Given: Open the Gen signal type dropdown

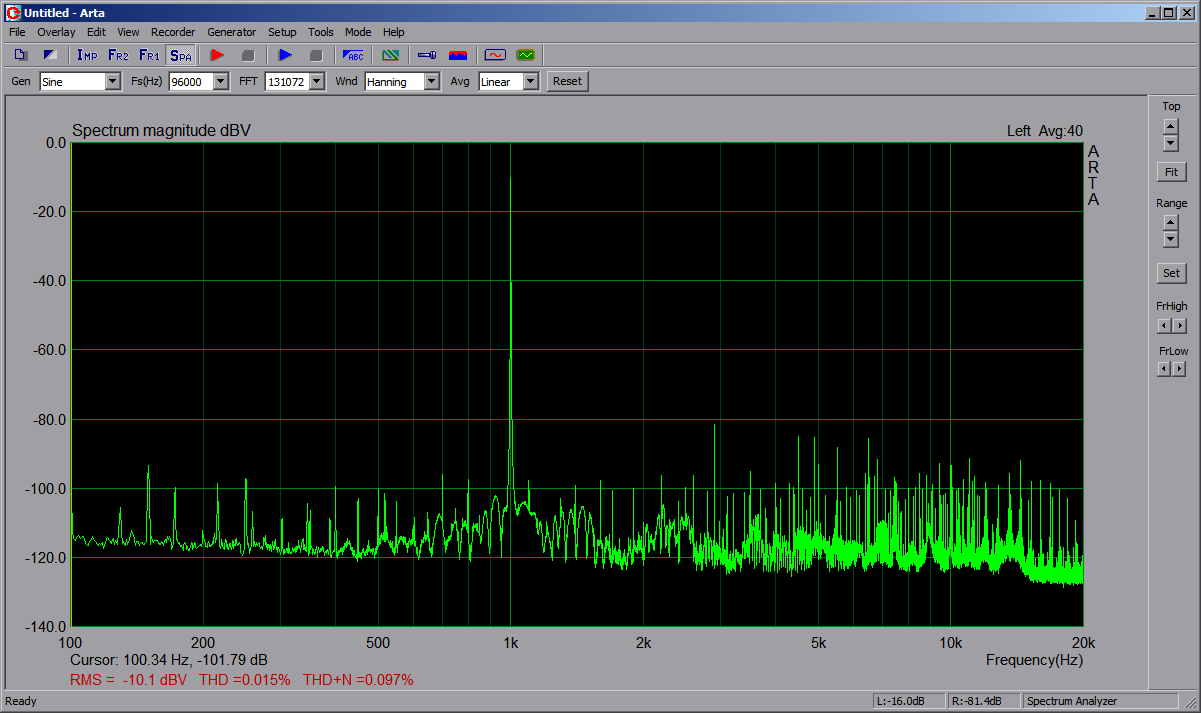Looking at the screenshot, I should point(112,82).
